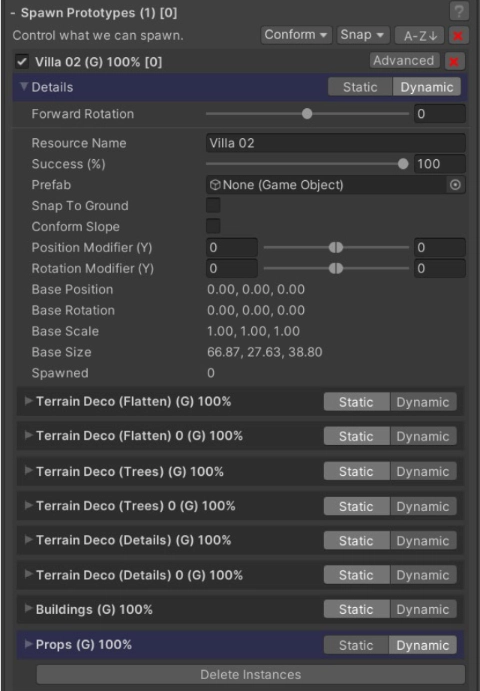Remove Villa 02 prototype with red X

(x=454, y=62)
